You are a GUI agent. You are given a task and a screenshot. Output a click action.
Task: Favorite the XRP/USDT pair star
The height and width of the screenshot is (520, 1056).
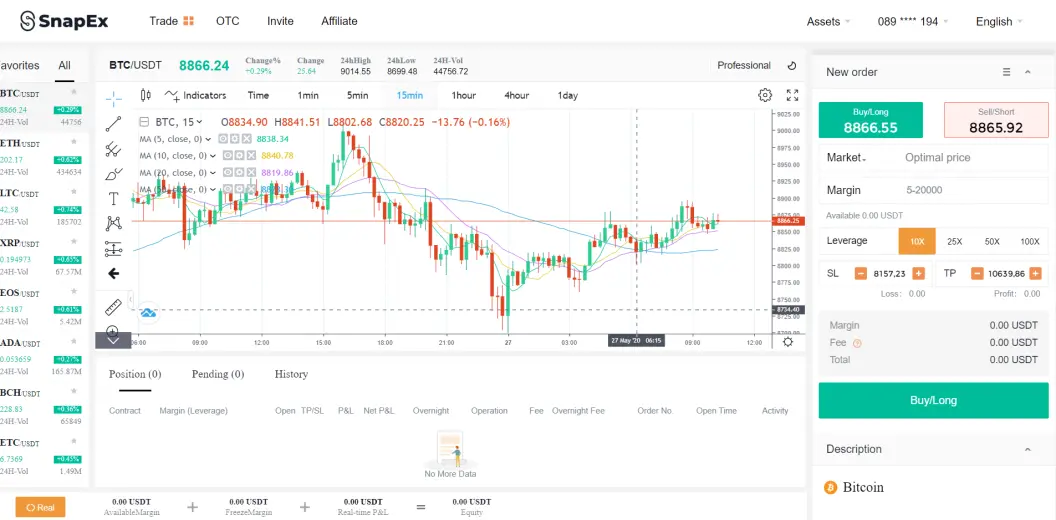tap(73, 242)
